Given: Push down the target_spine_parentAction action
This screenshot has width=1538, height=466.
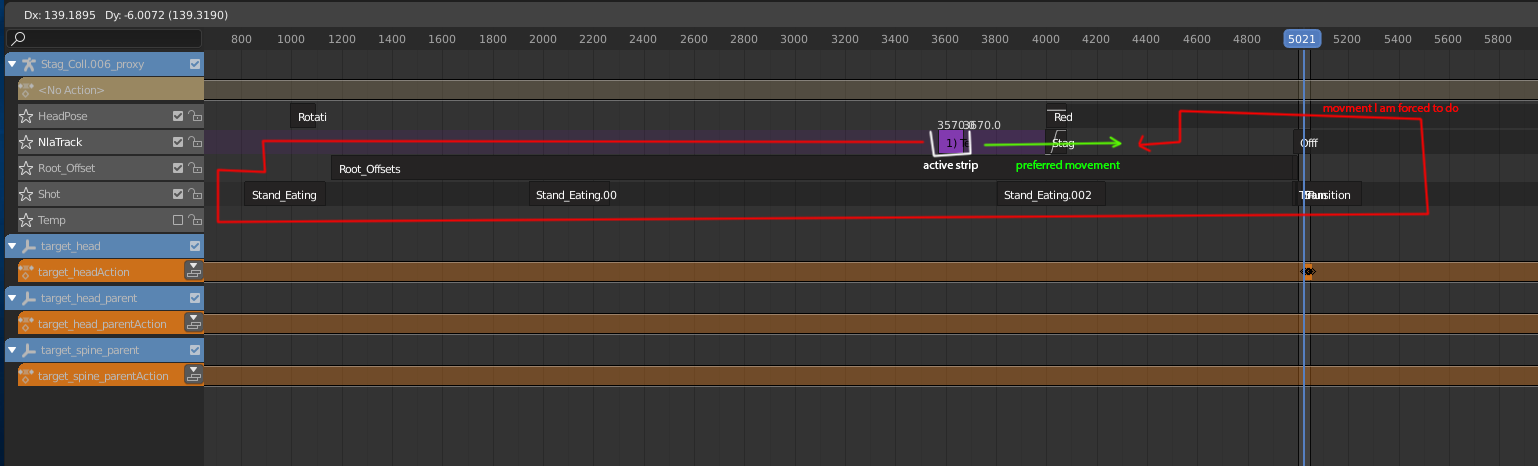Looking at the screenshot, I should click(194, 375).
